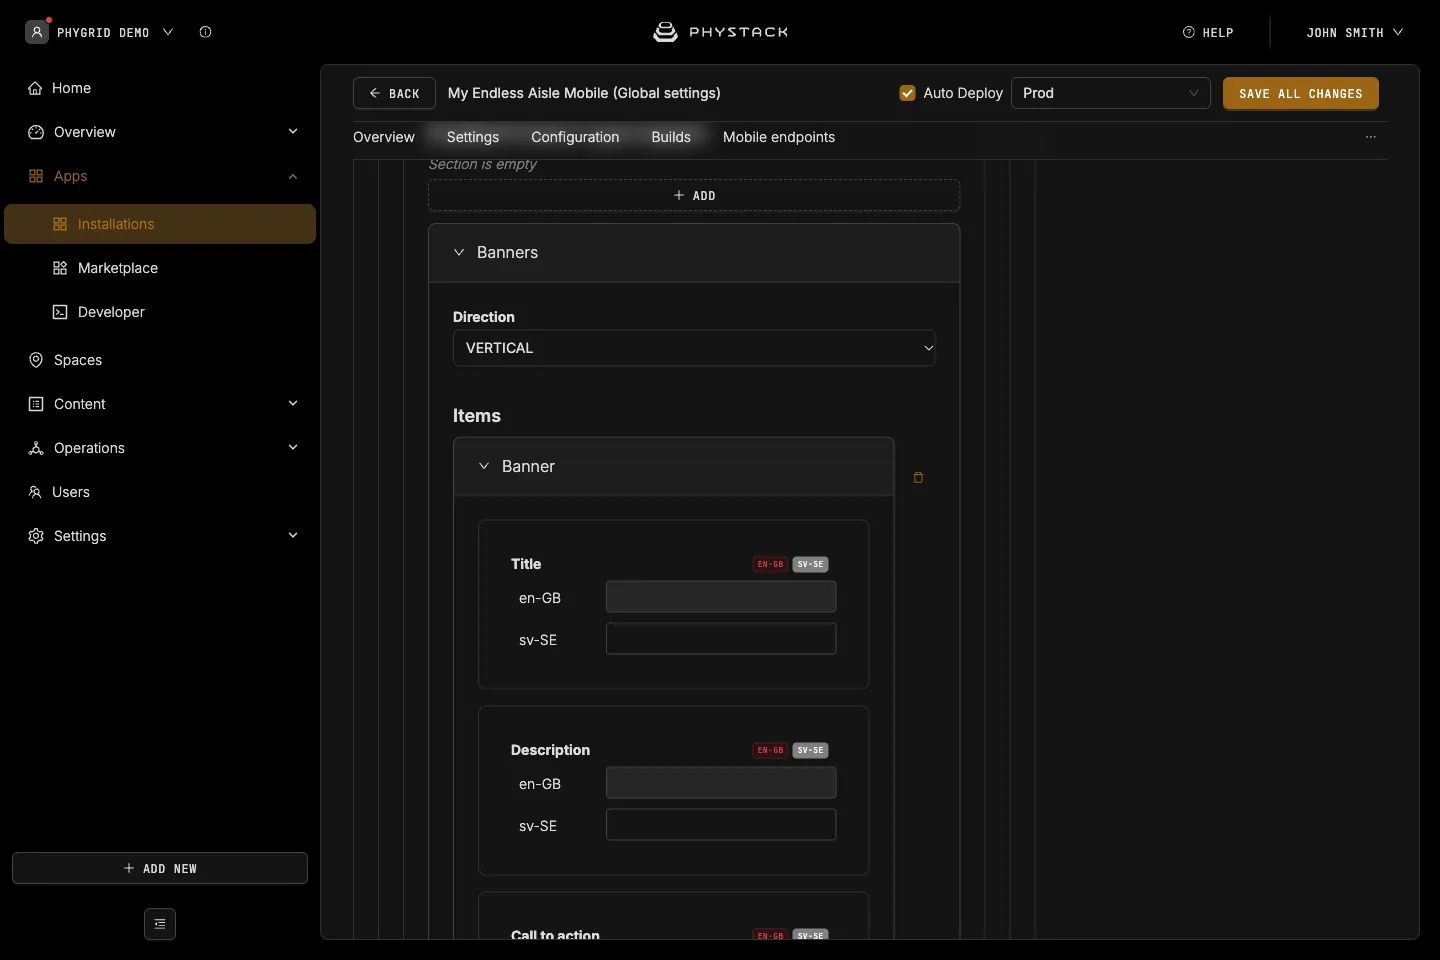Click the Users icon in sidebar

[x=35, y=492]
